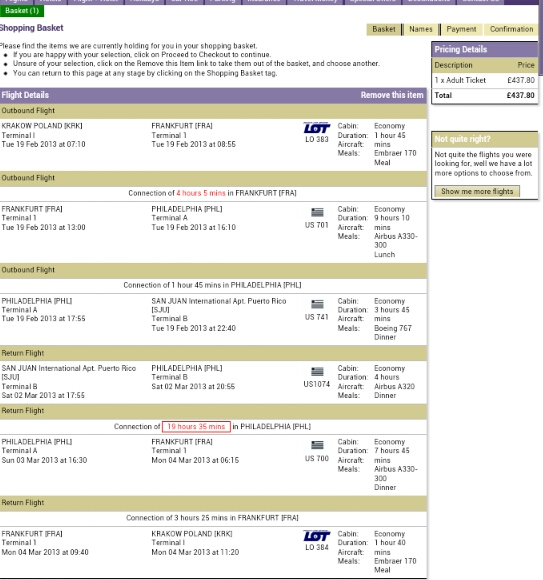
Task: Click the '1 x Adult Ticket' row
Action: 485,80
